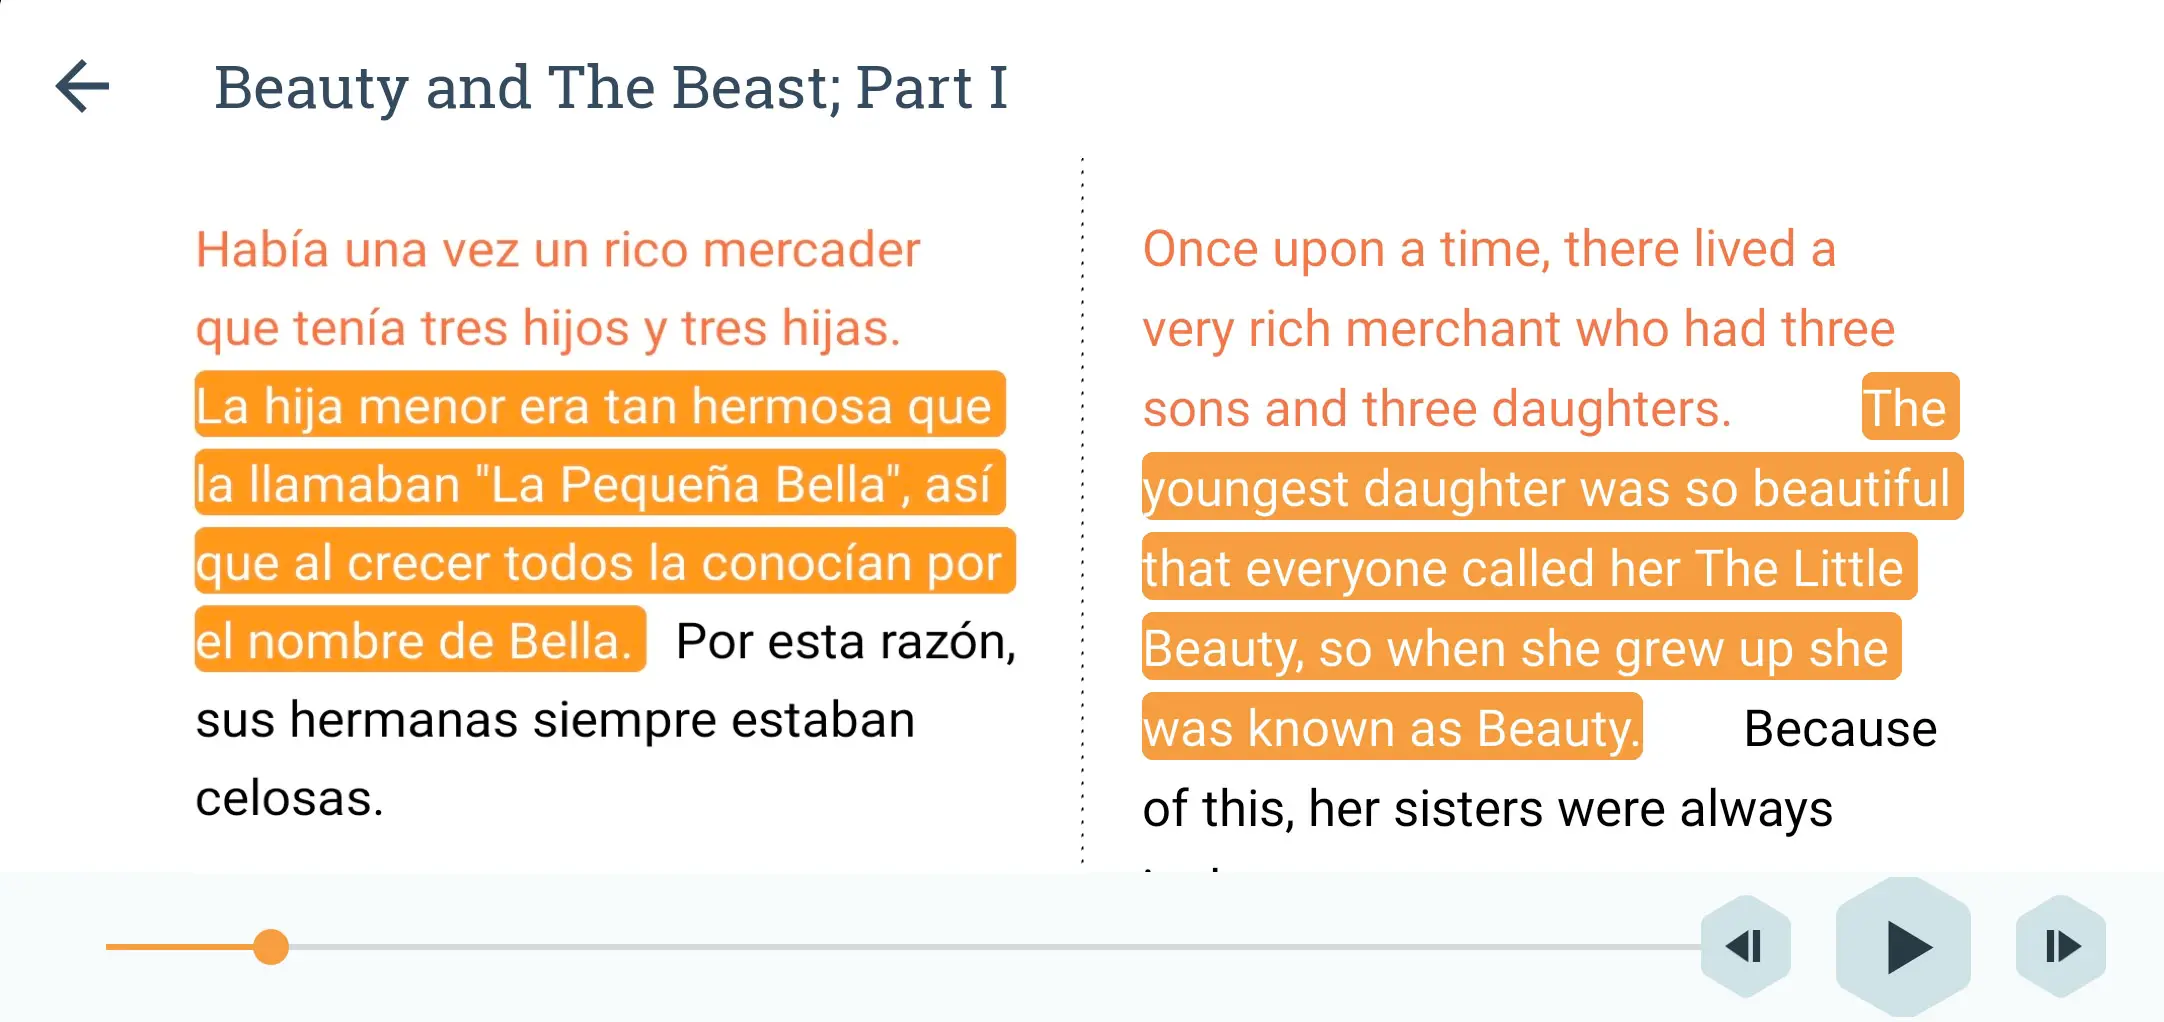
Task: Tap the line 'very rich merchant who had three'
Action: [x=1518, y=329]
